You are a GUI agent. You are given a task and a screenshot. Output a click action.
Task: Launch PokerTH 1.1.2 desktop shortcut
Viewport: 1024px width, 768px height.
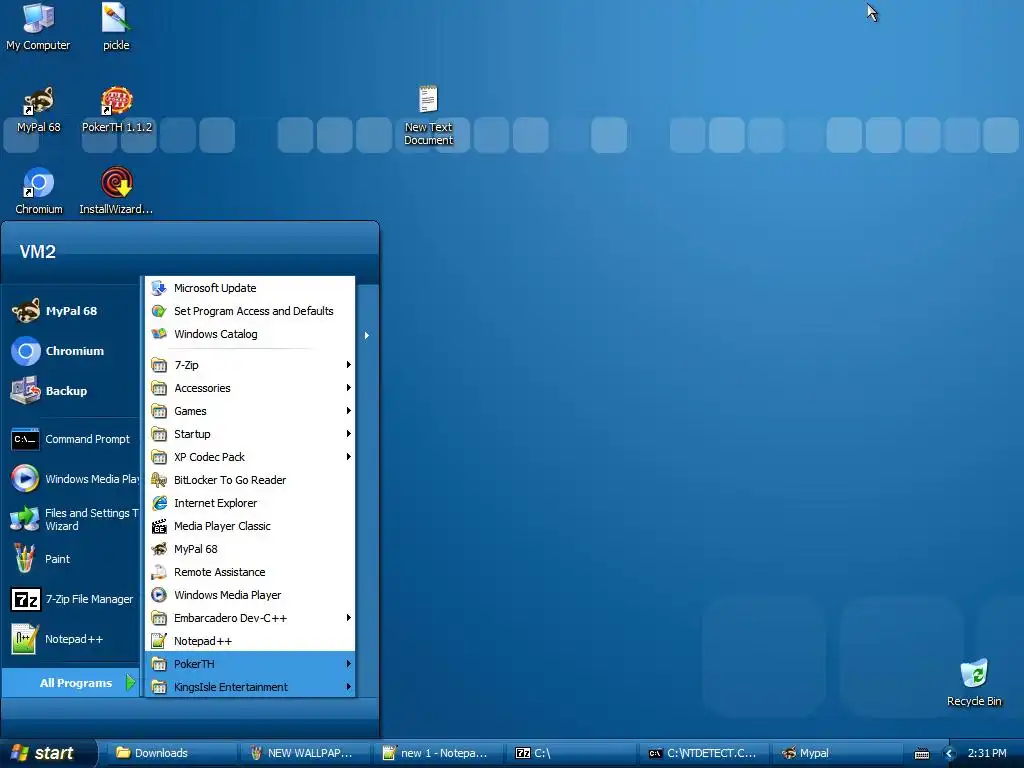[x=117, y=109]
